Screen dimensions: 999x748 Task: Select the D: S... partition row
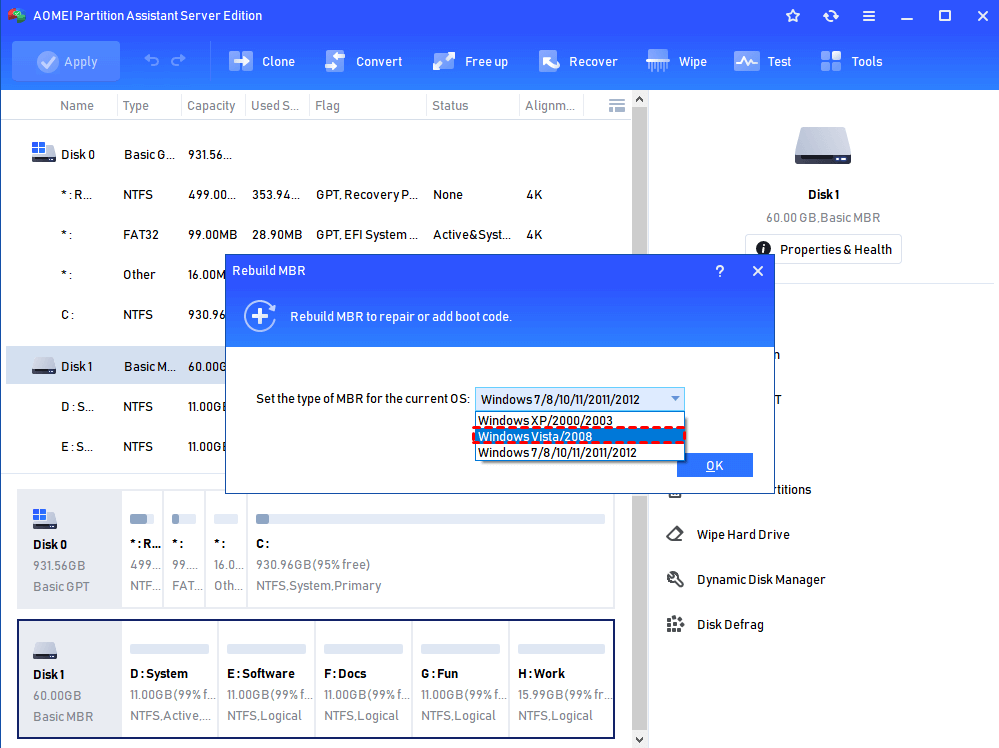pos(116,406)
